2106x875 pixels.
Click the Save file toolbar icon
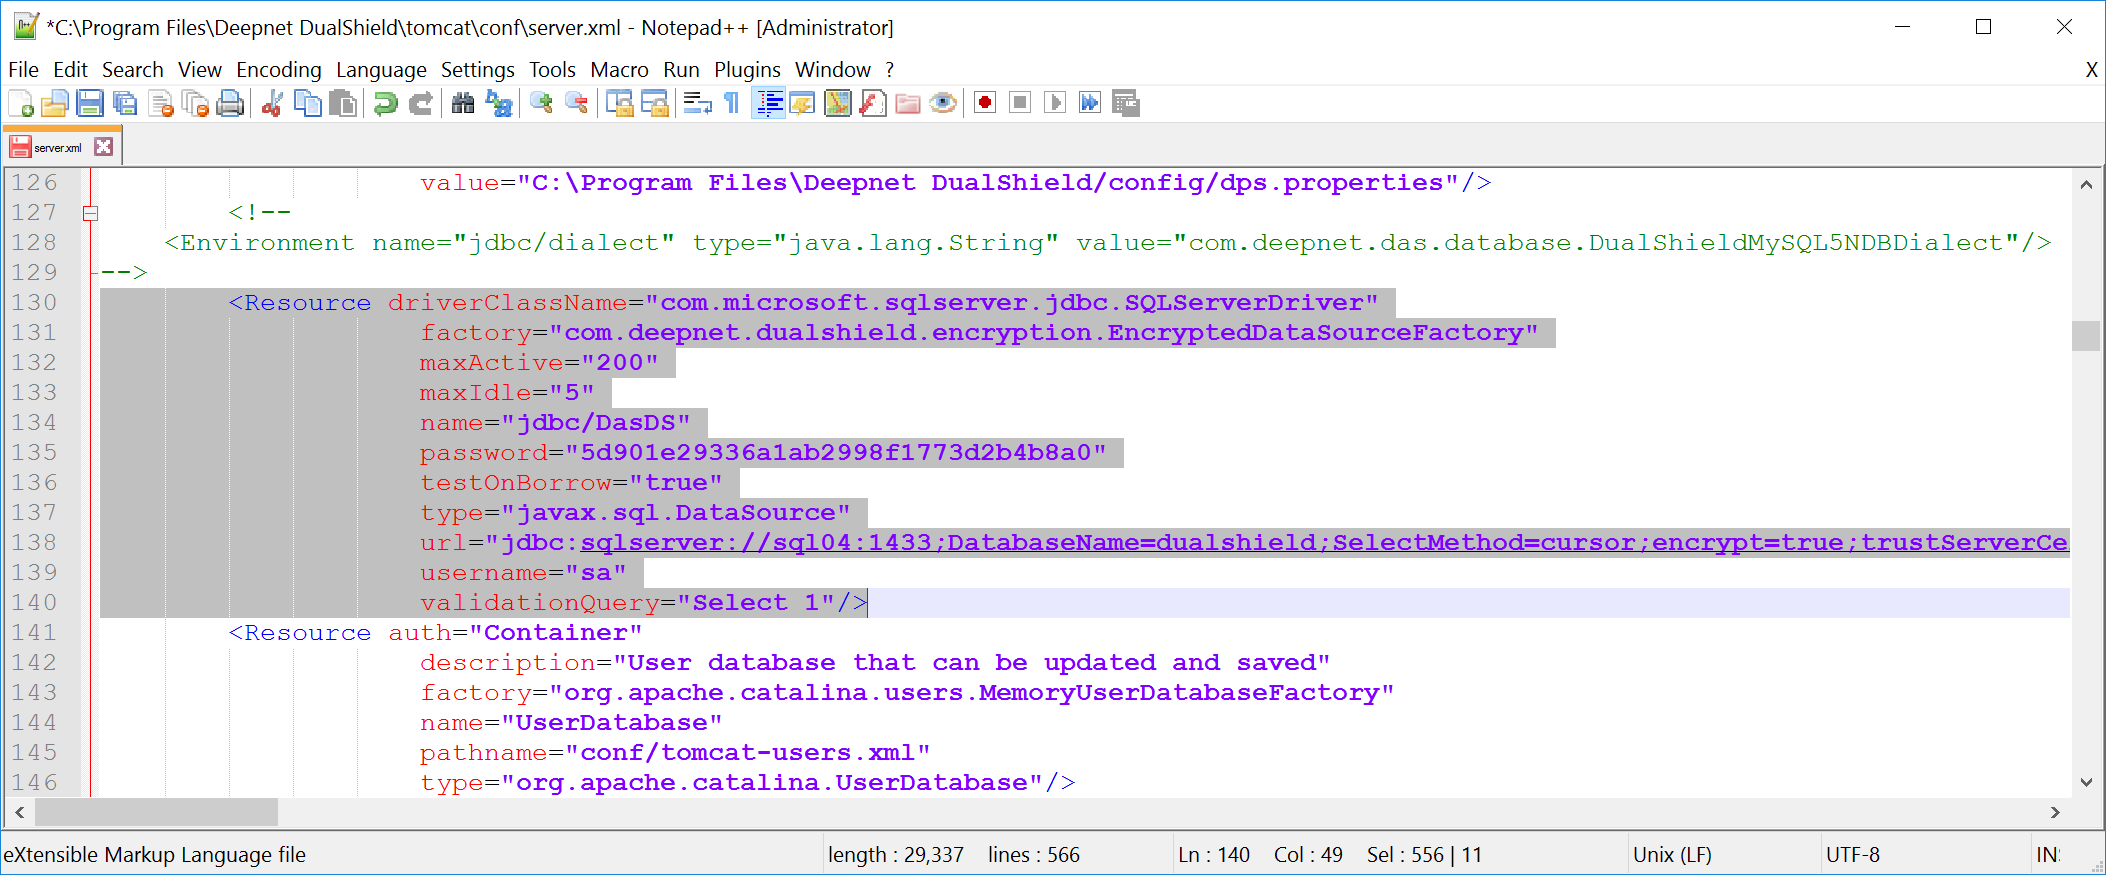90,103
